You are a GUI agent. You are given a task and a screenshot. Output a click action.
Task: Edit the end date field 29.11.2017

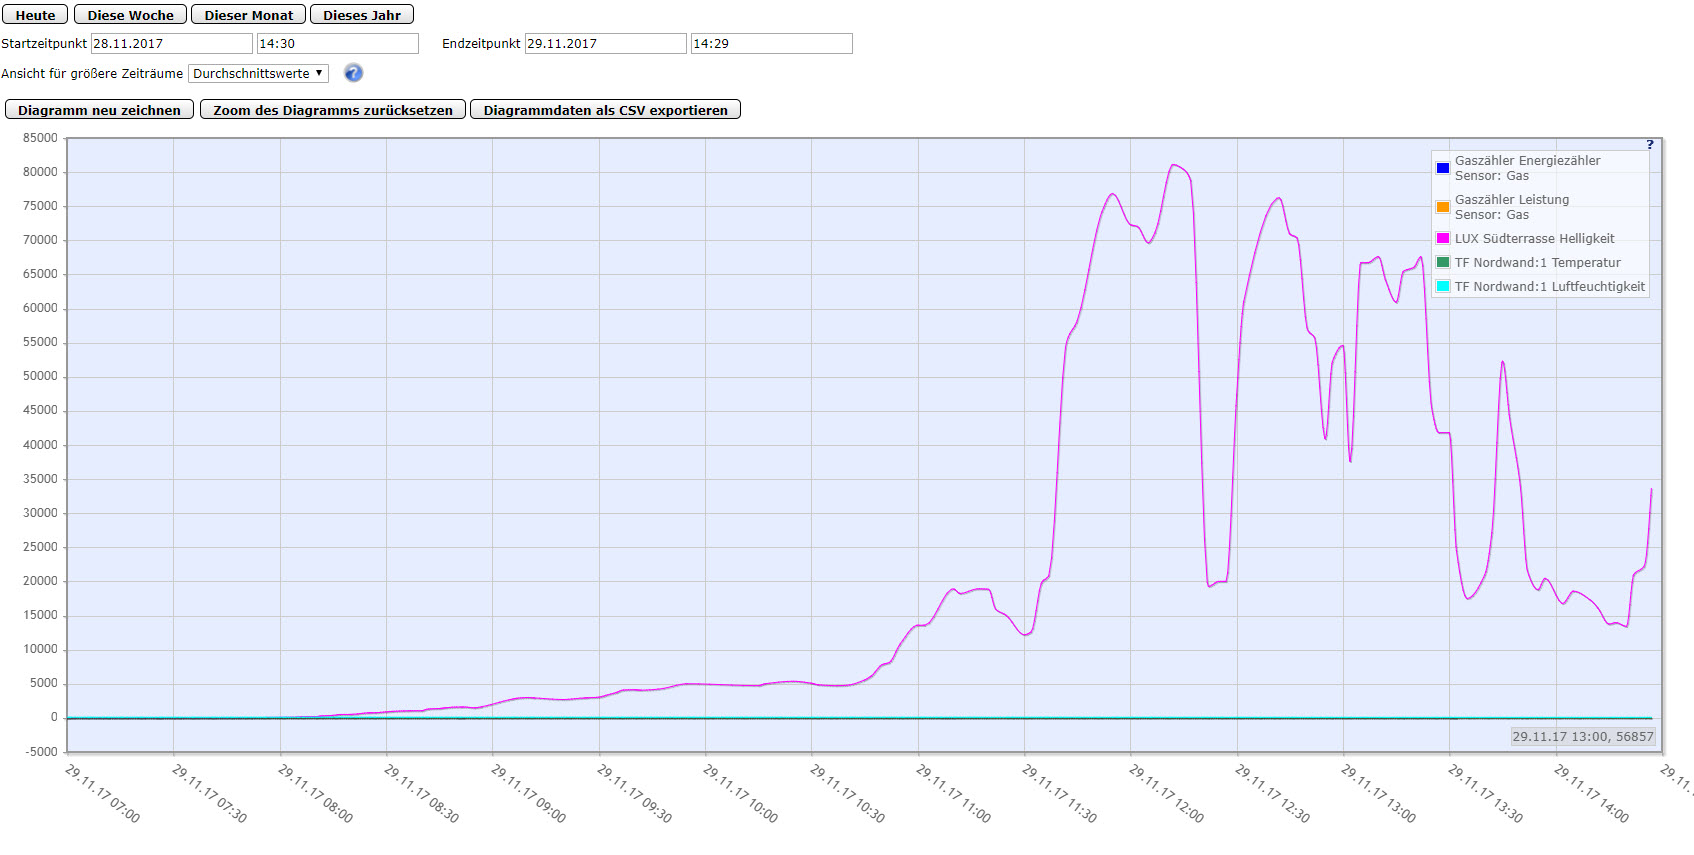click(606, 44)
